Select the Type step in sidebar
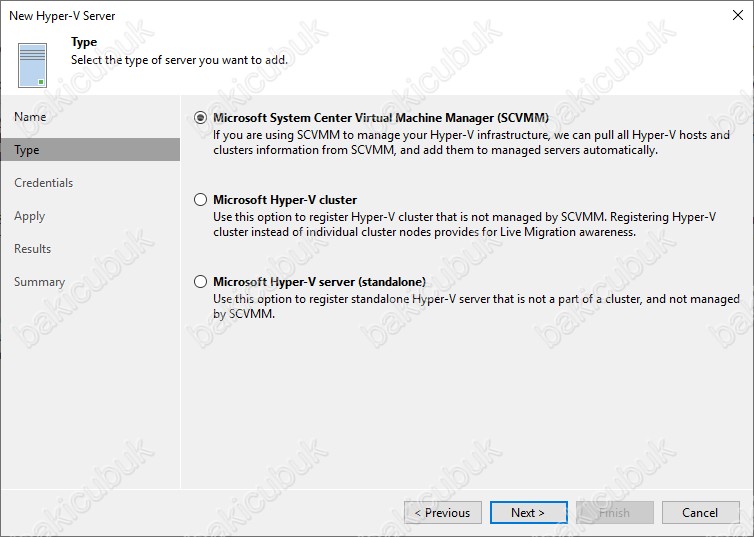The height and width of the screenshot is (537, 754). point(27,150)
